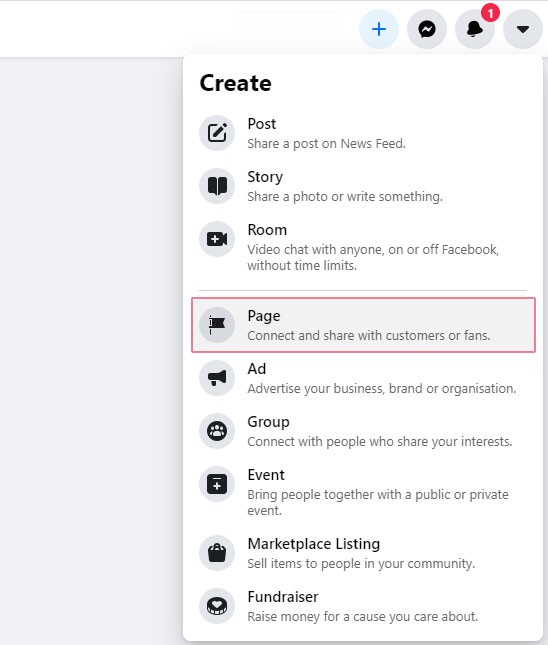Select Post from the Create menu
The image size is (548, 645).
click(363, 133)
